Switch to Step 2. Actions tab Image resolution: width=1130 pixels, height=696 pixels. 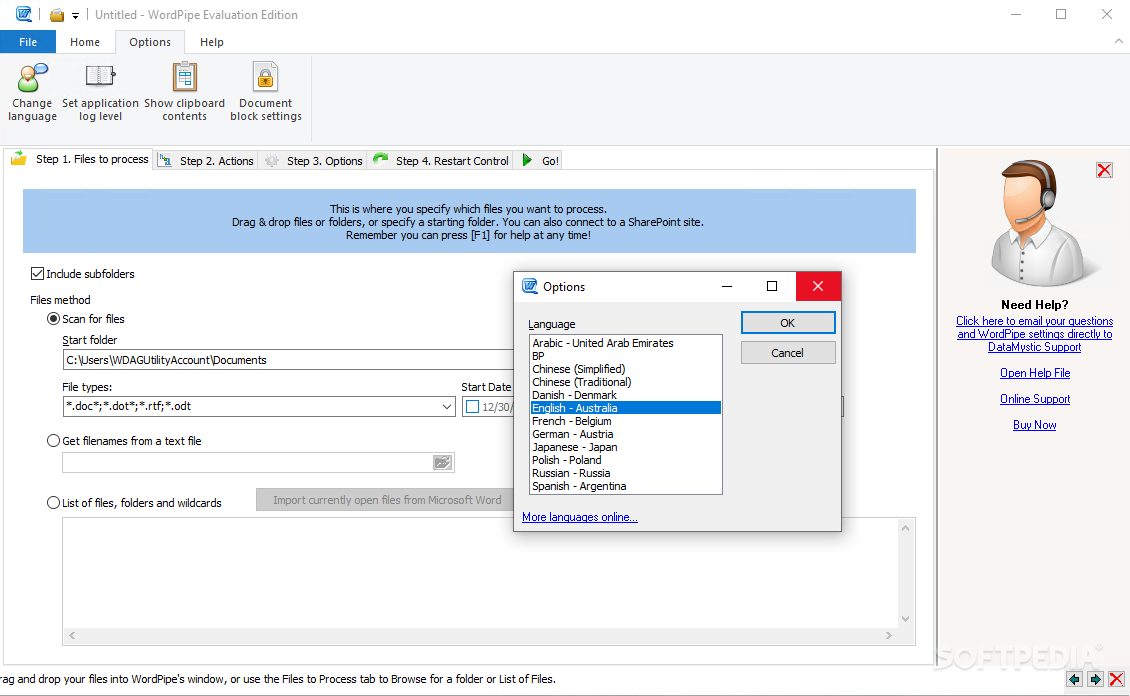(206, 161)
